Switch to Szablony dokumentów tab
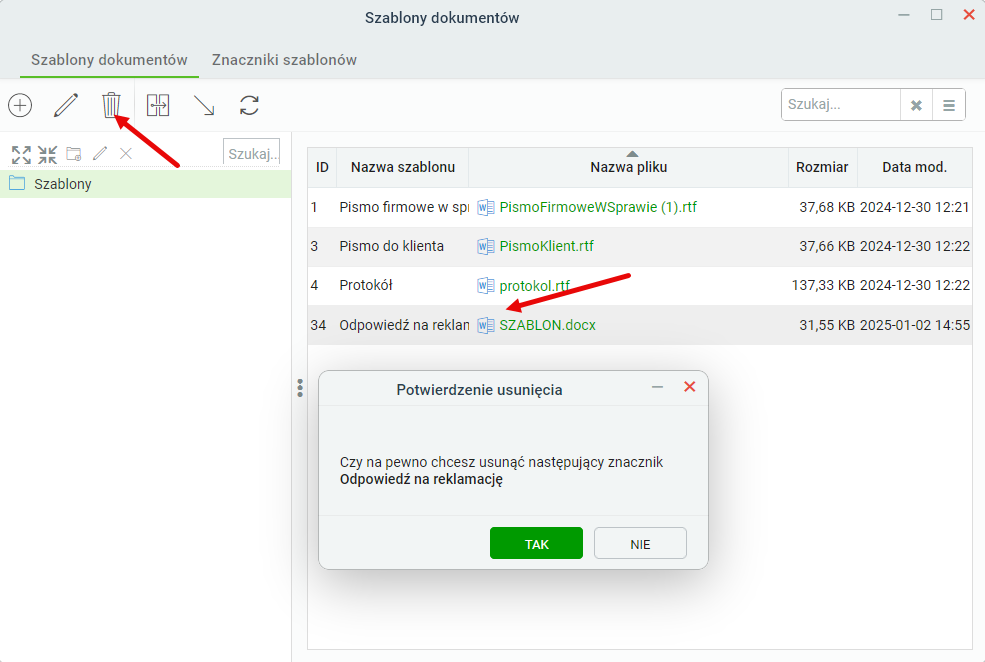The image size is (985, 662). 109,60
